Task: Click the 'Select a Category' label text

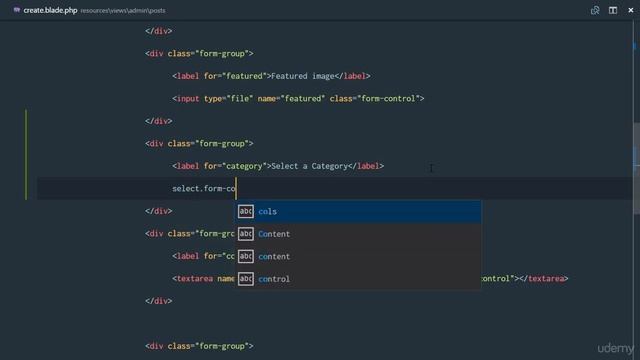Action: [x=309, y=166]
